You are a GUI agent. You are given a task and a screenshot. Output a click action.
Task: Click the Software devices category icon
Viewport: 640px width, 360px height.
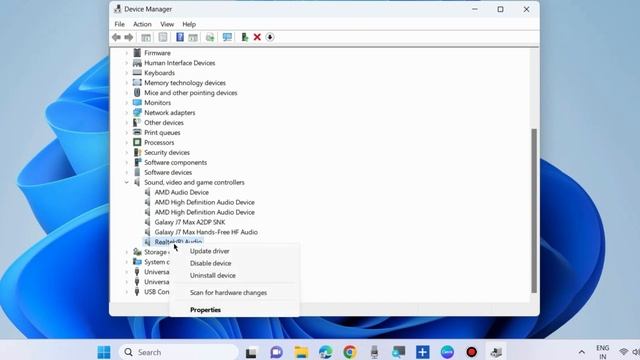tap(137, 172)
